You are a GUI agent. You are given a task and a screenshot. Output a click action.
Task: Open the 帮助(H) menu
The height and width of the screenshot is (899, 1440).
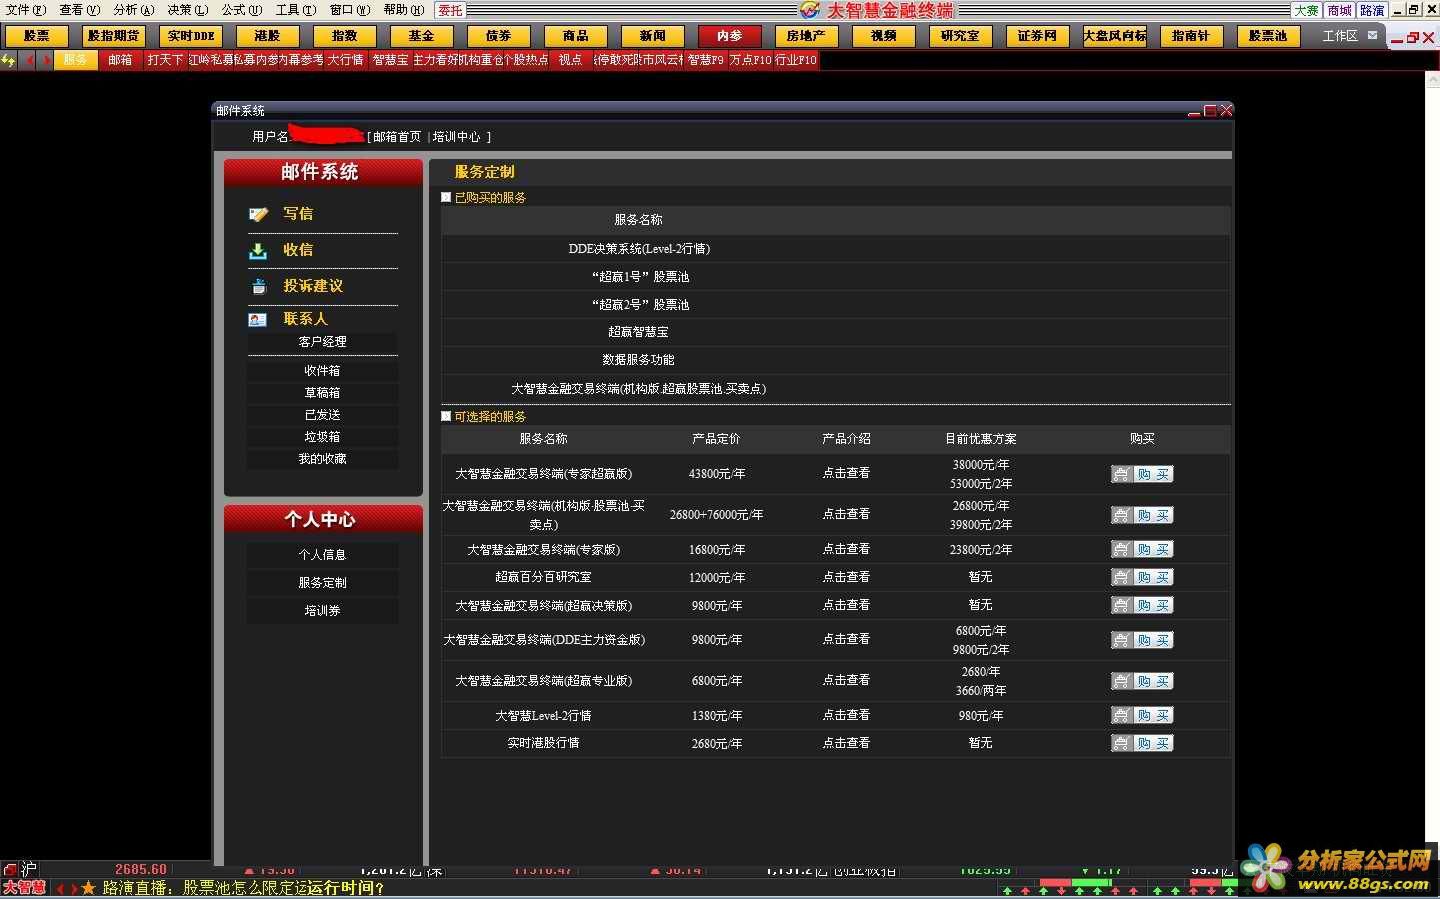coord(404,10)
